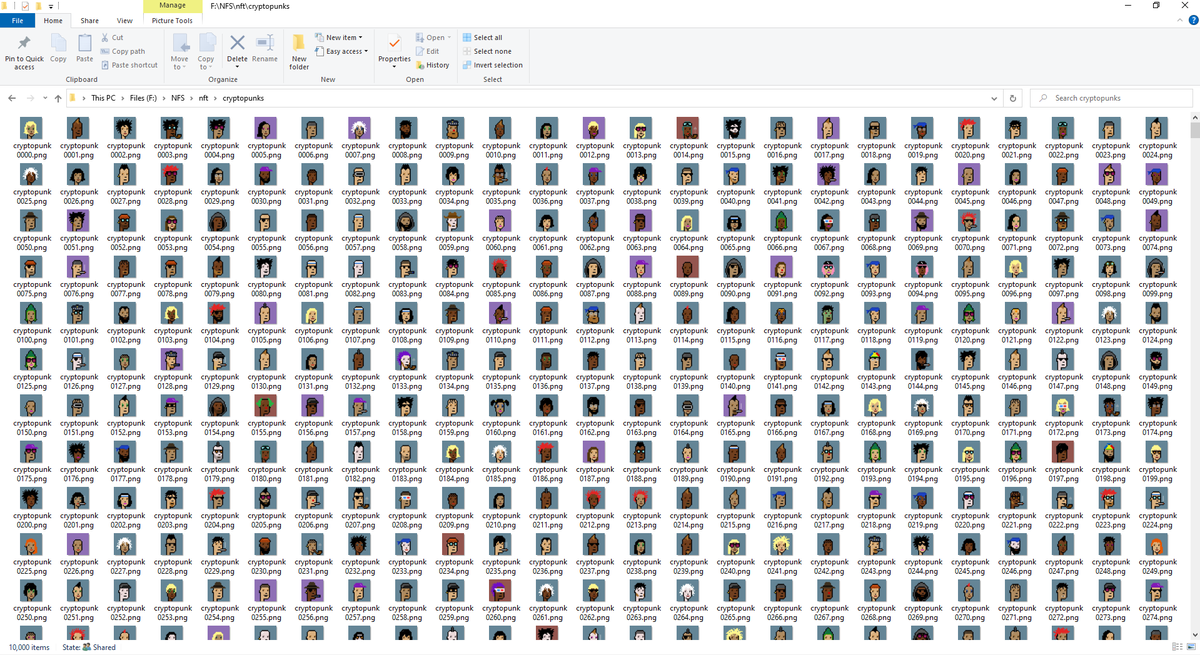Image resolution: width=1200 pixels, height=655 pixels.
Task: Click the State: Shared status text
Action: pyautogui.click(x=89, y=647)
